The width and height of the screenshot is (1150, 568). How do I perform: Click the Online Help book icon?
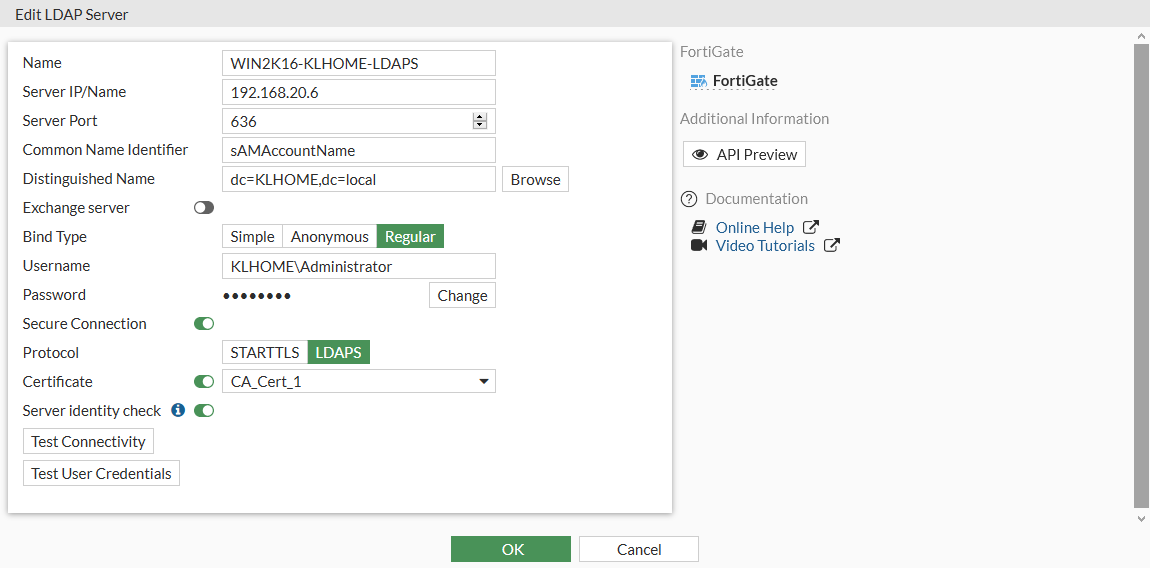[699, 228]
